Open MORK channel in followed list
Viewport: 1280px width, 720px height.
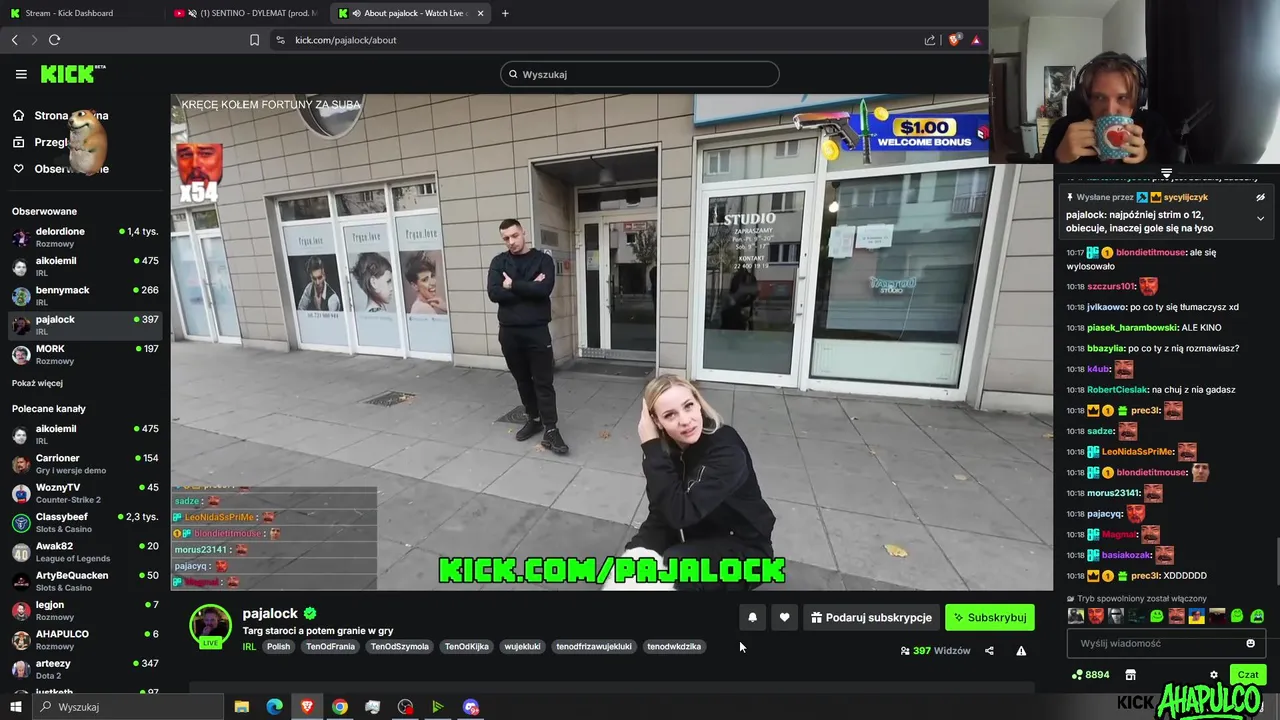(x=85, y=354)
